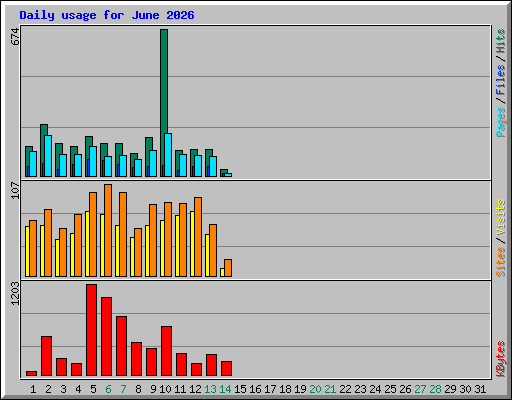Click green weekend day label '21'

pyautogui.click(x=330, y=389)
